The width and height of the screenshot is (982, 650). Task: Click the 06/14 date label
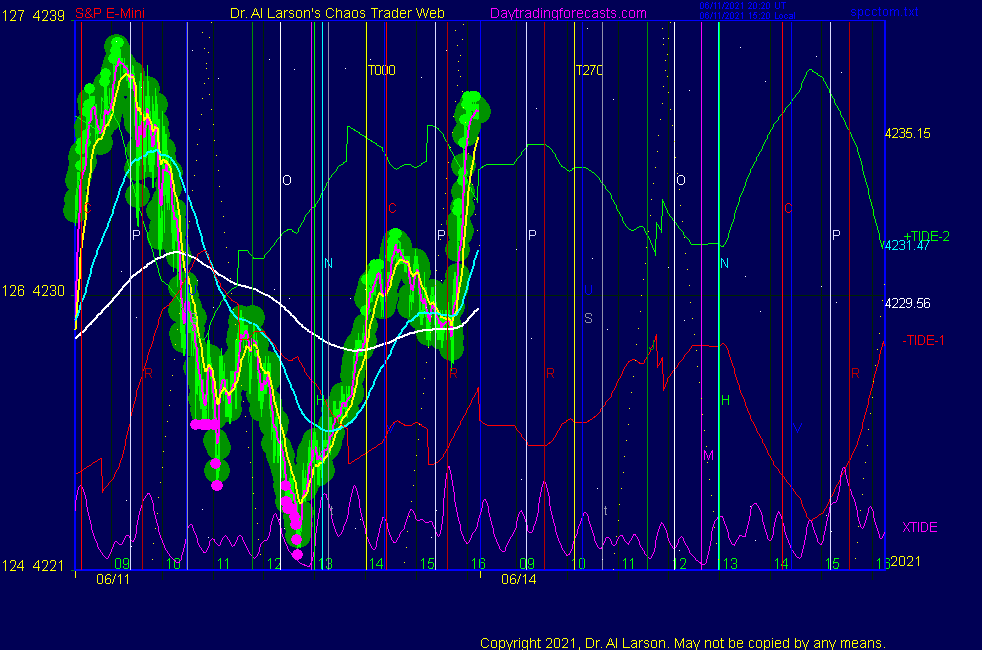(518, 579)
